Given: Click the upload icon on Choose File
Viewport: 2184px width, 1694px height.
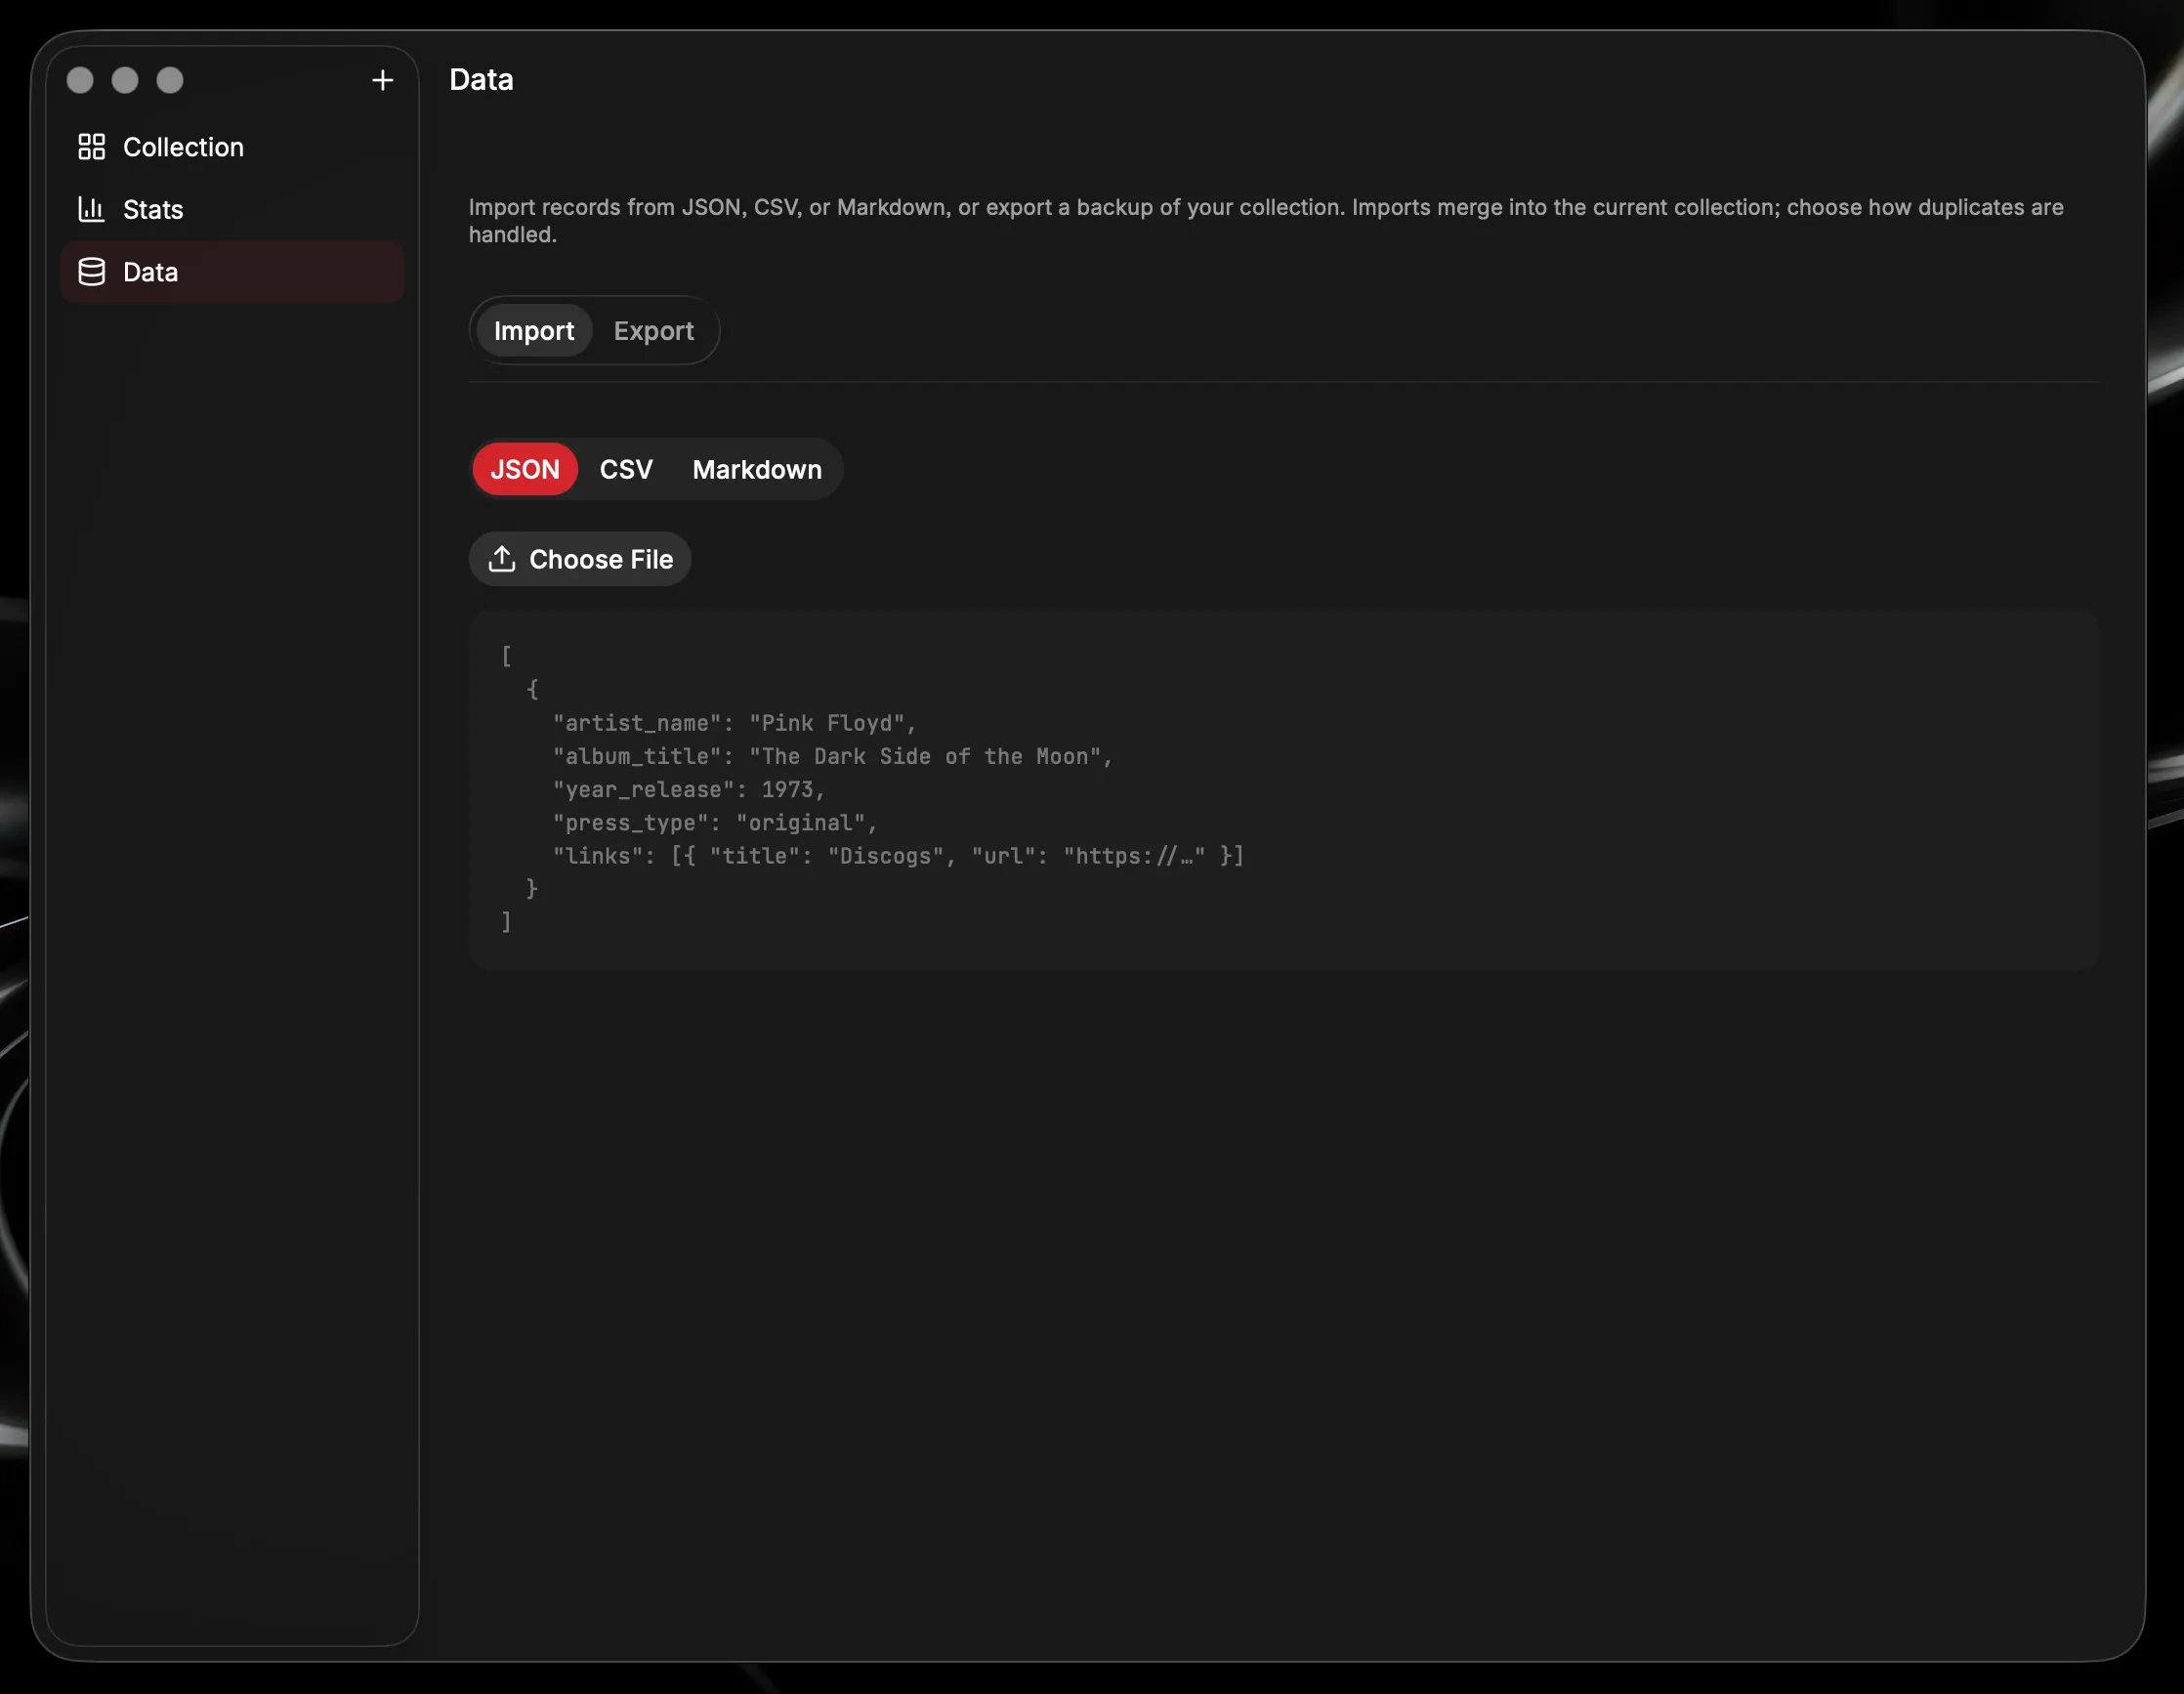Looking at the screenshot, I should click(502, 559).
